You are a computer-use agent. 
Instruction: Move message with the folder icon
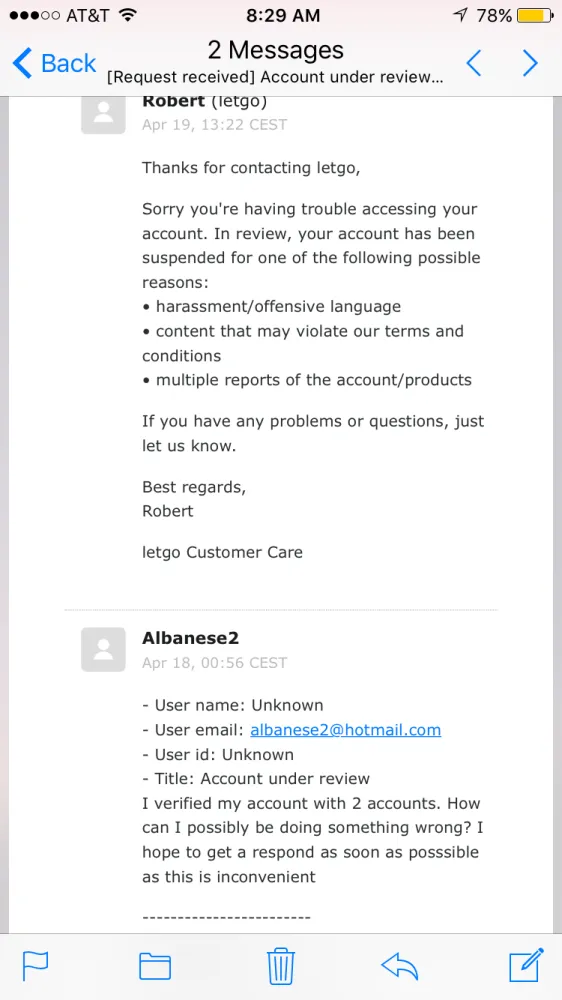[x=155, y=966]
